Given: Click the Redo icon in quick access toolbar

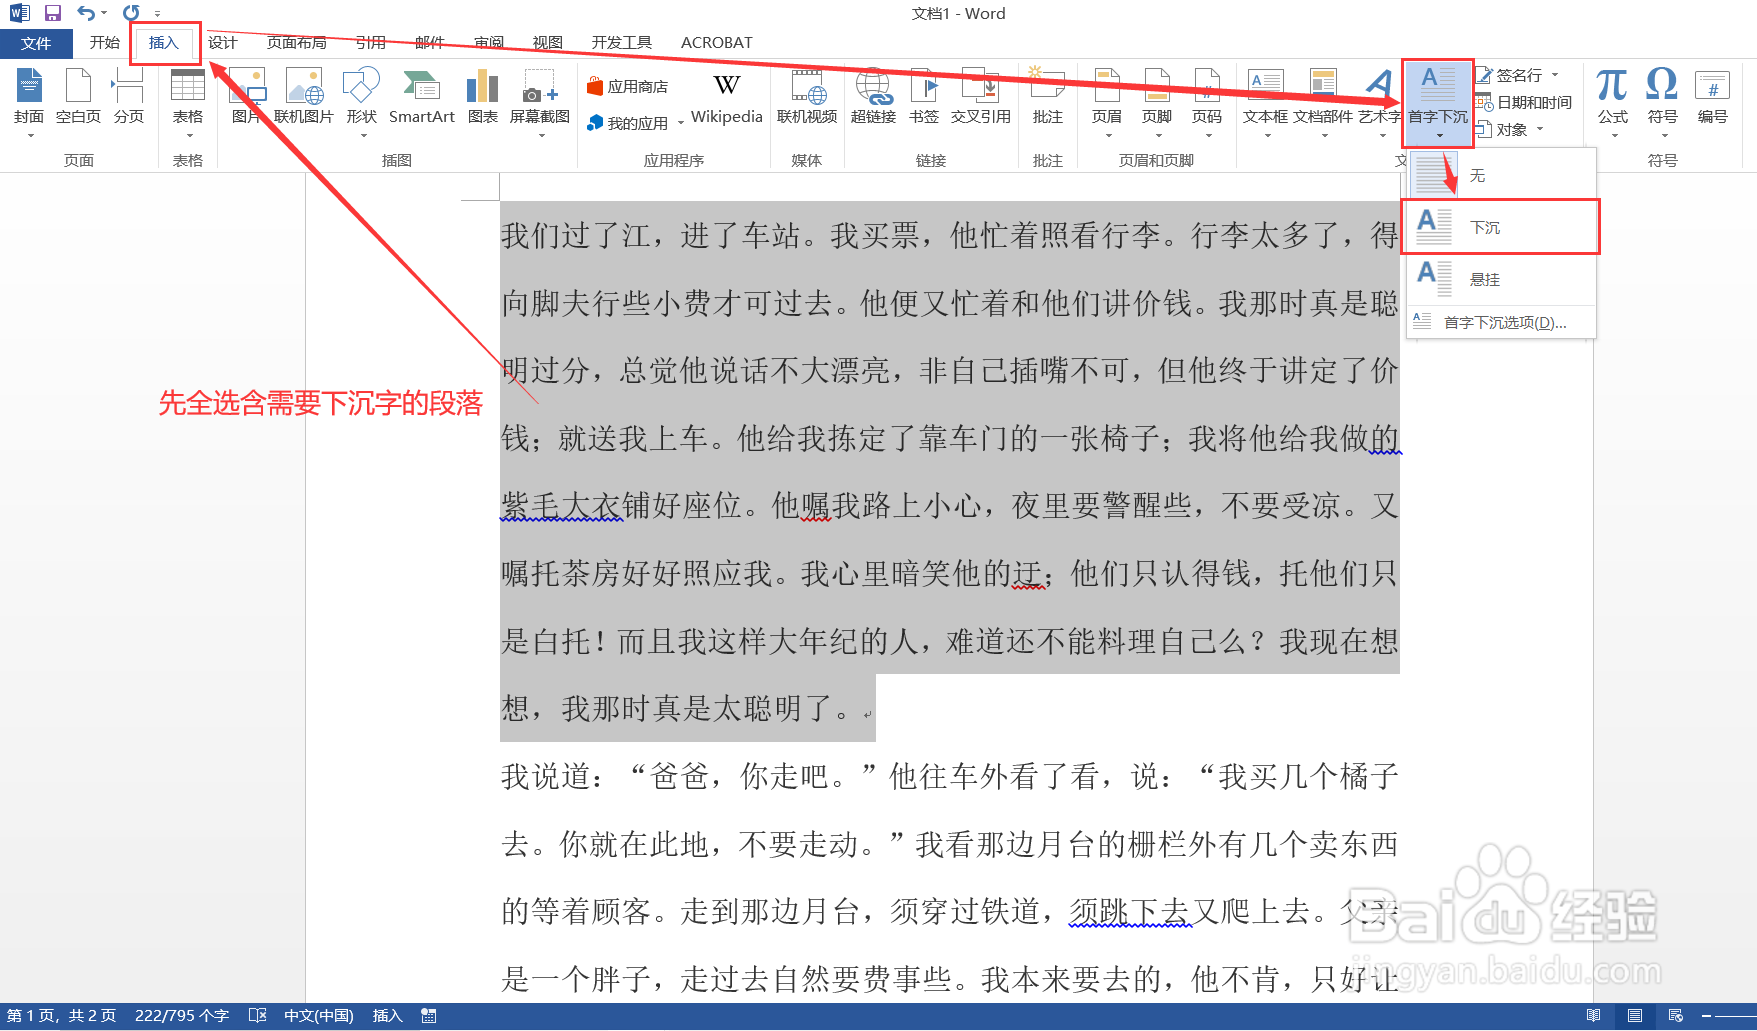Looking at the screenshot, I should point(131,13).
